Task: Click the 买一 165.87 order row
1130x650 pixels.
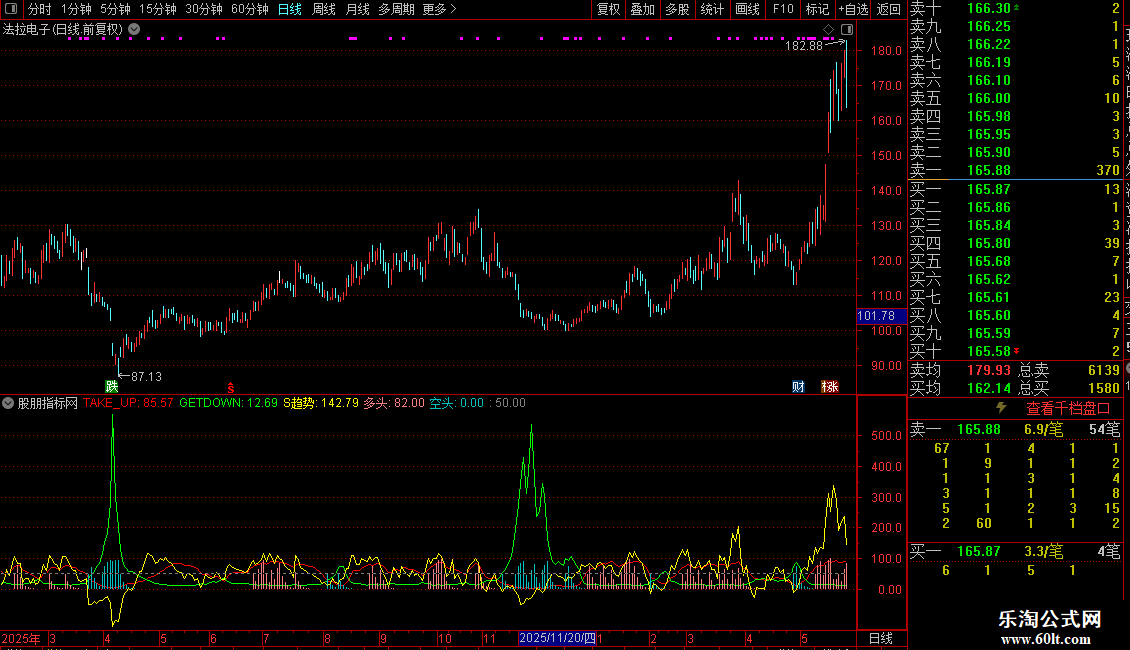Action: 1015,189
